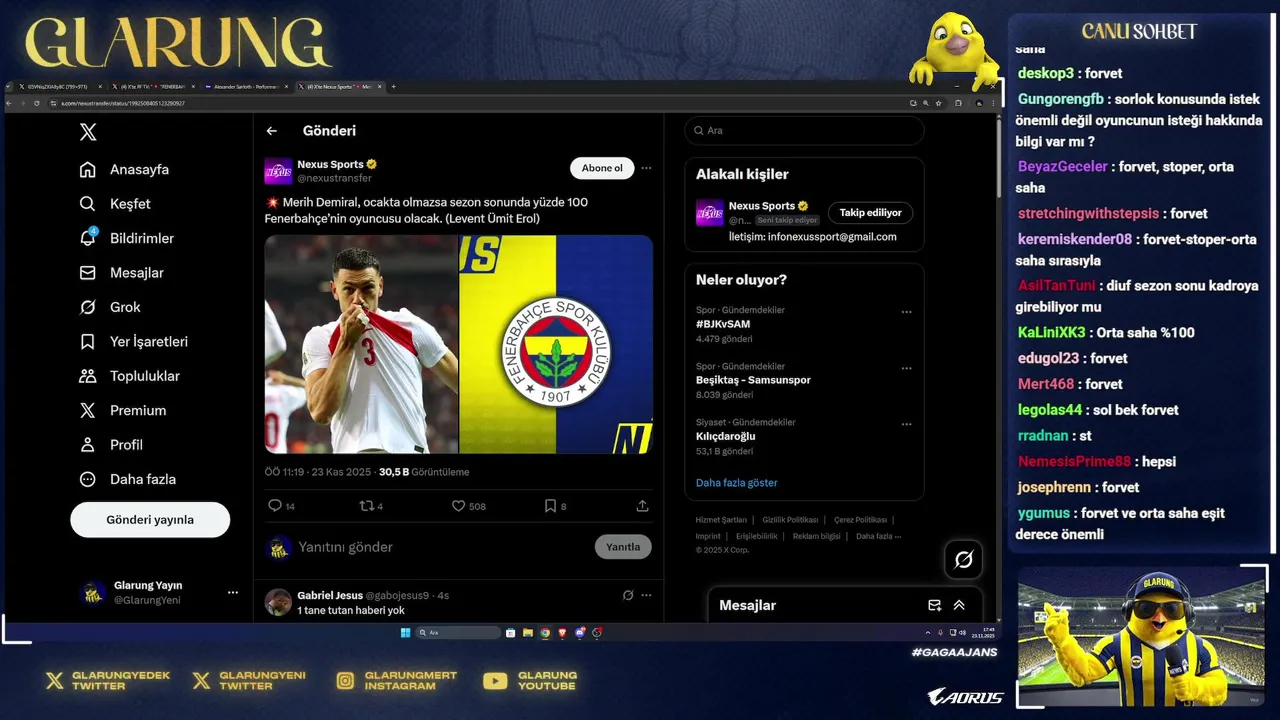1280x720 pixels.
Task: Open options for Kılıçdaroğlu trend
Action: click(x=906, y=424)
